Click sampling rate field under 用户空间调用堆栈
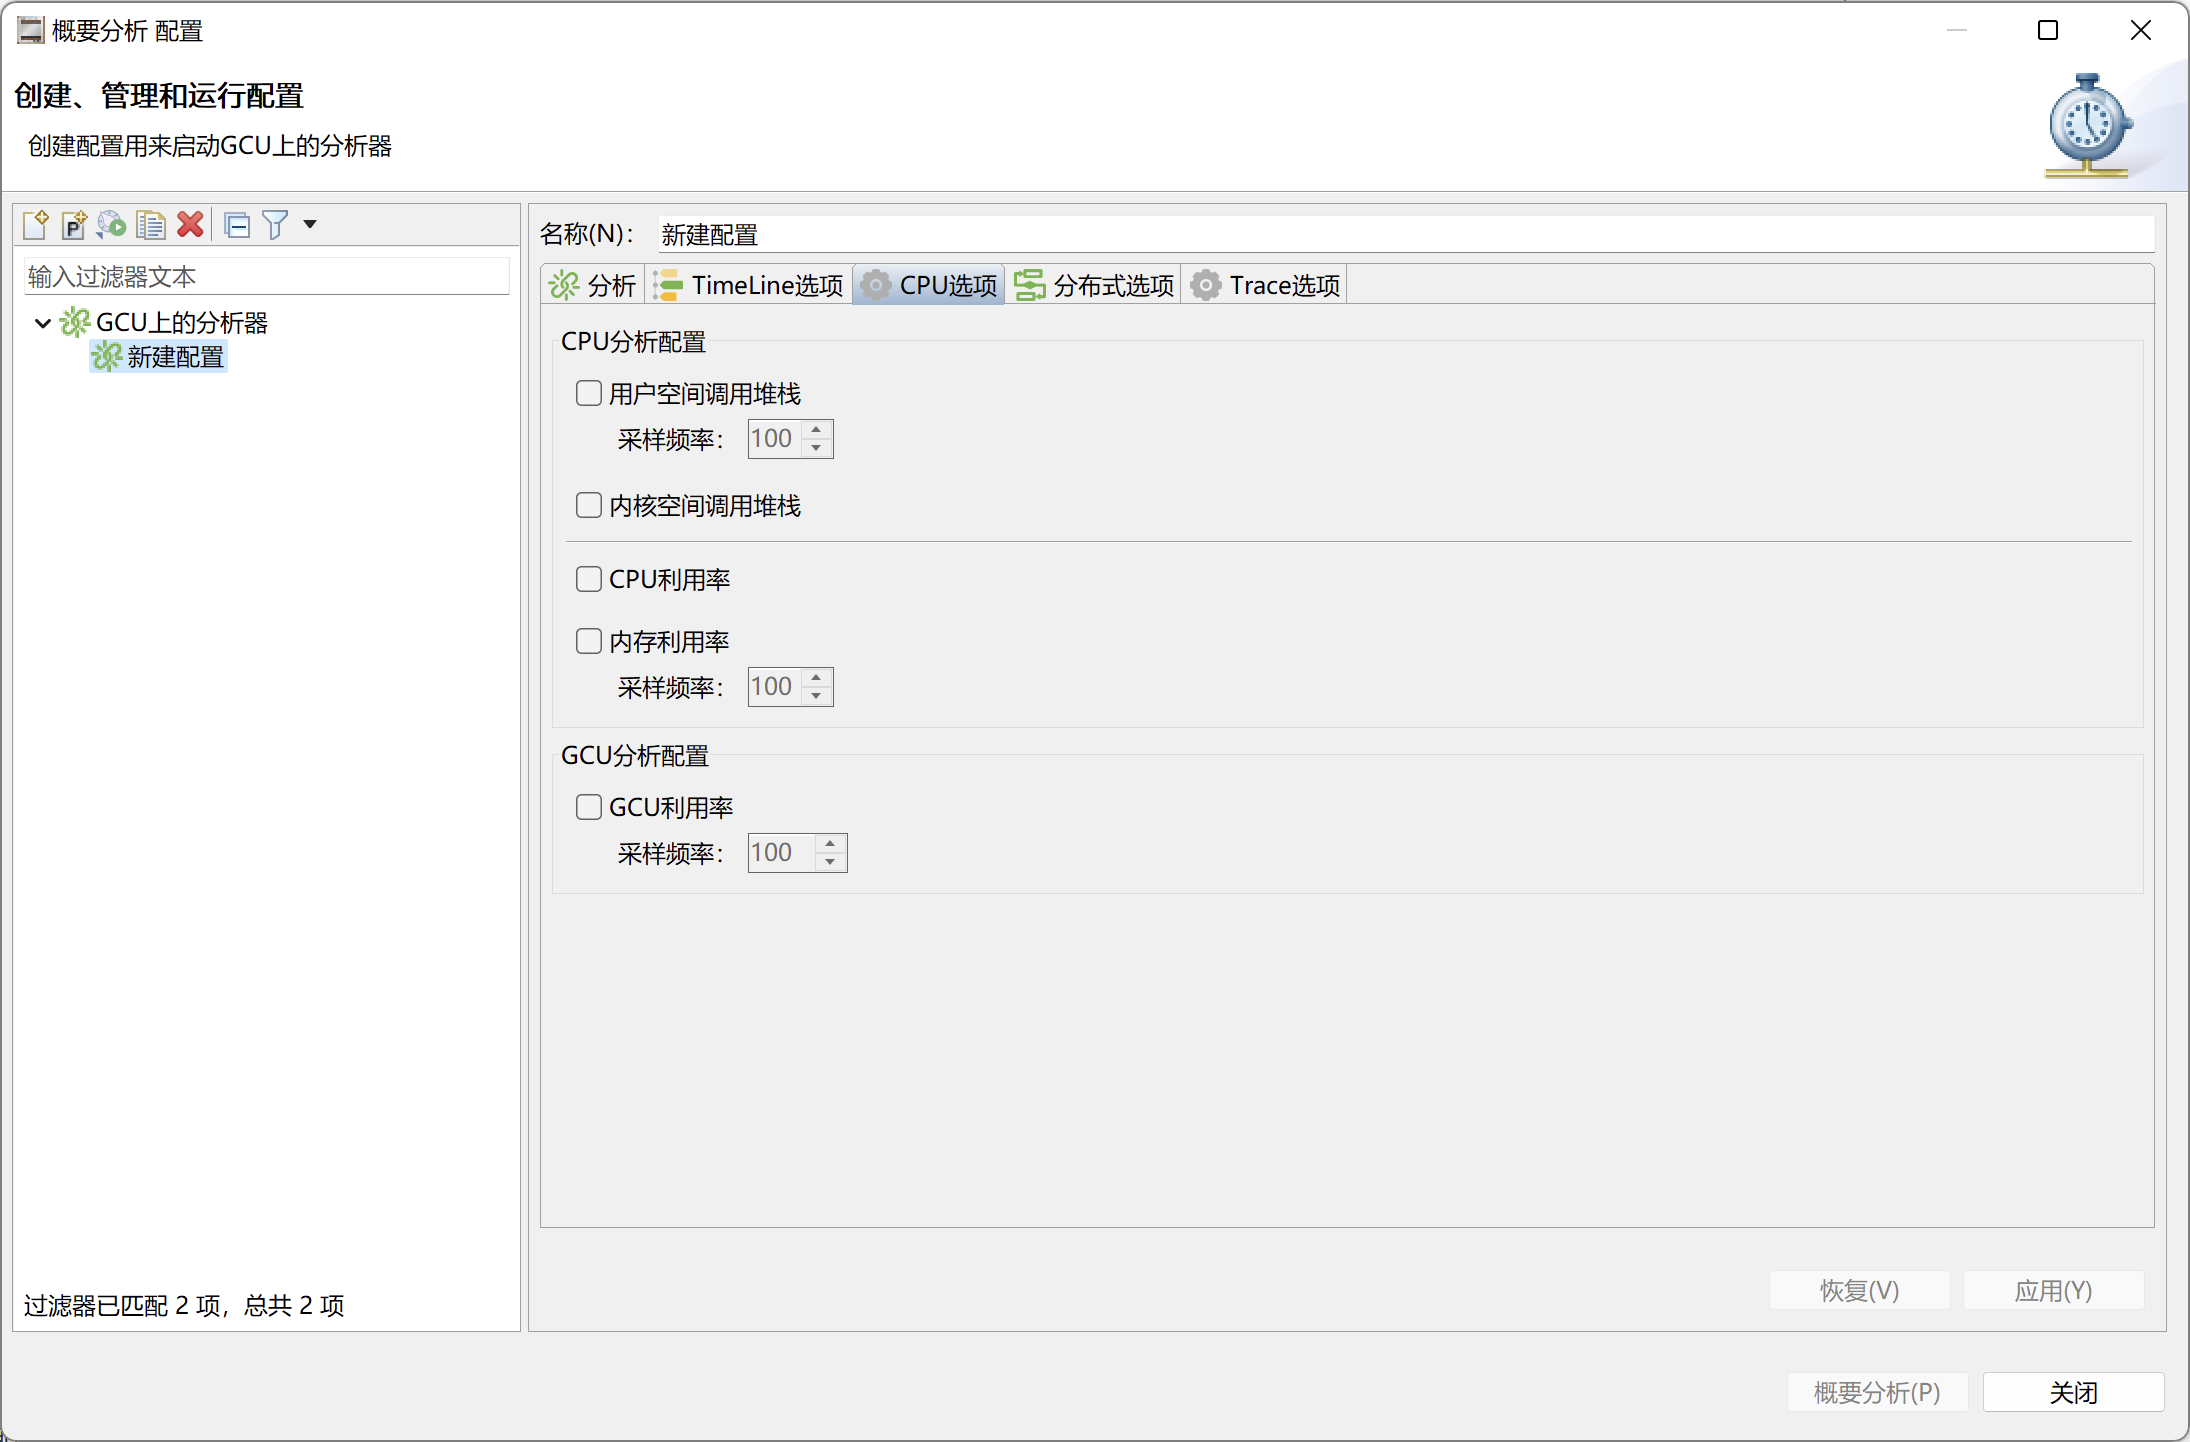Image resolution: width=2190 pixels, height=1442 pixels. pyautogui.click(x=775, y=439)
